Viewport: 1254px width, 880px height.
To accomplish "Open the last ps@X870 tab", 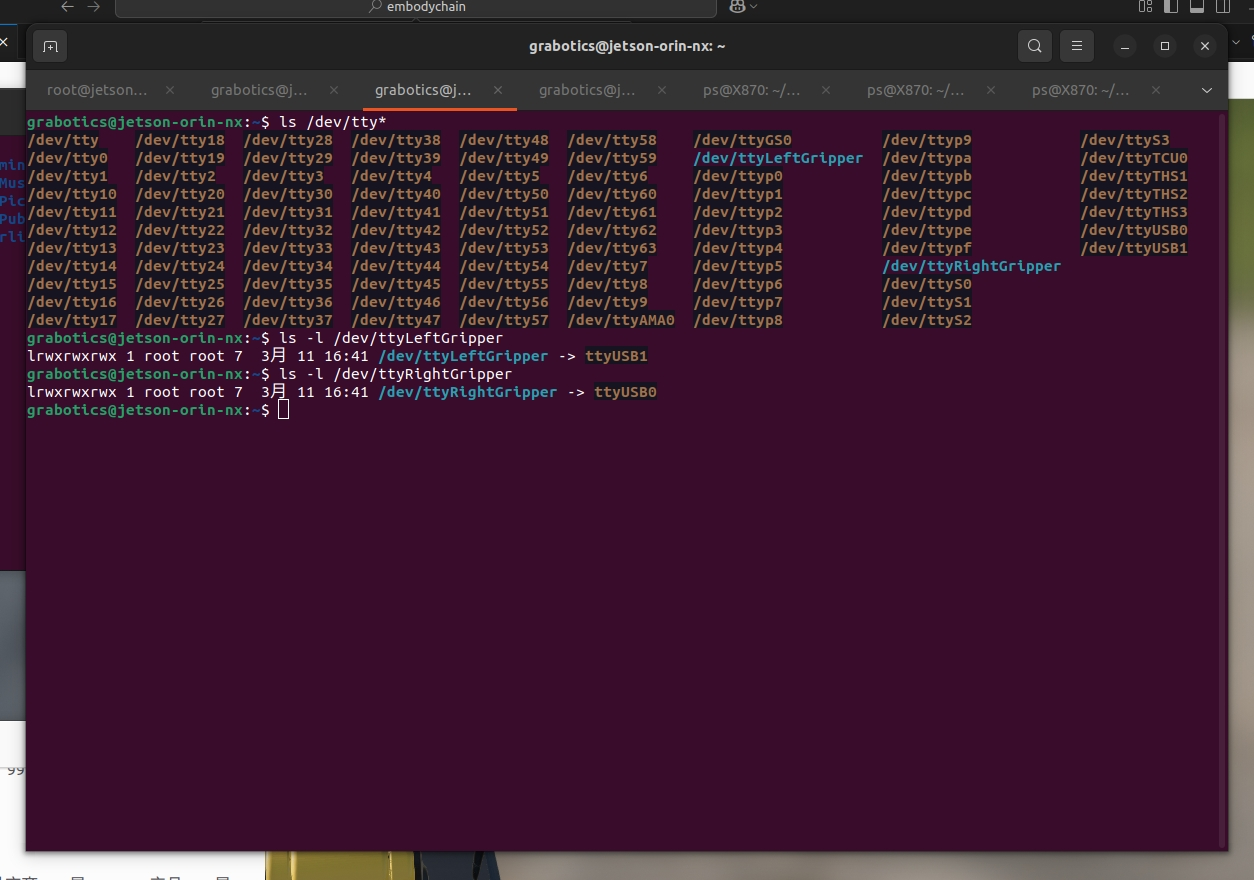I will click(1080, 90).
